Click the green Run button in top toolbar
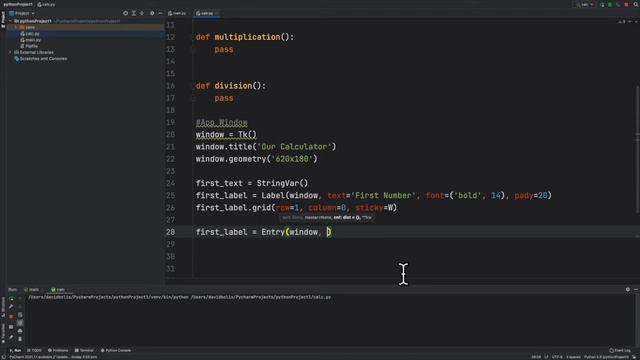 [602, 4]
